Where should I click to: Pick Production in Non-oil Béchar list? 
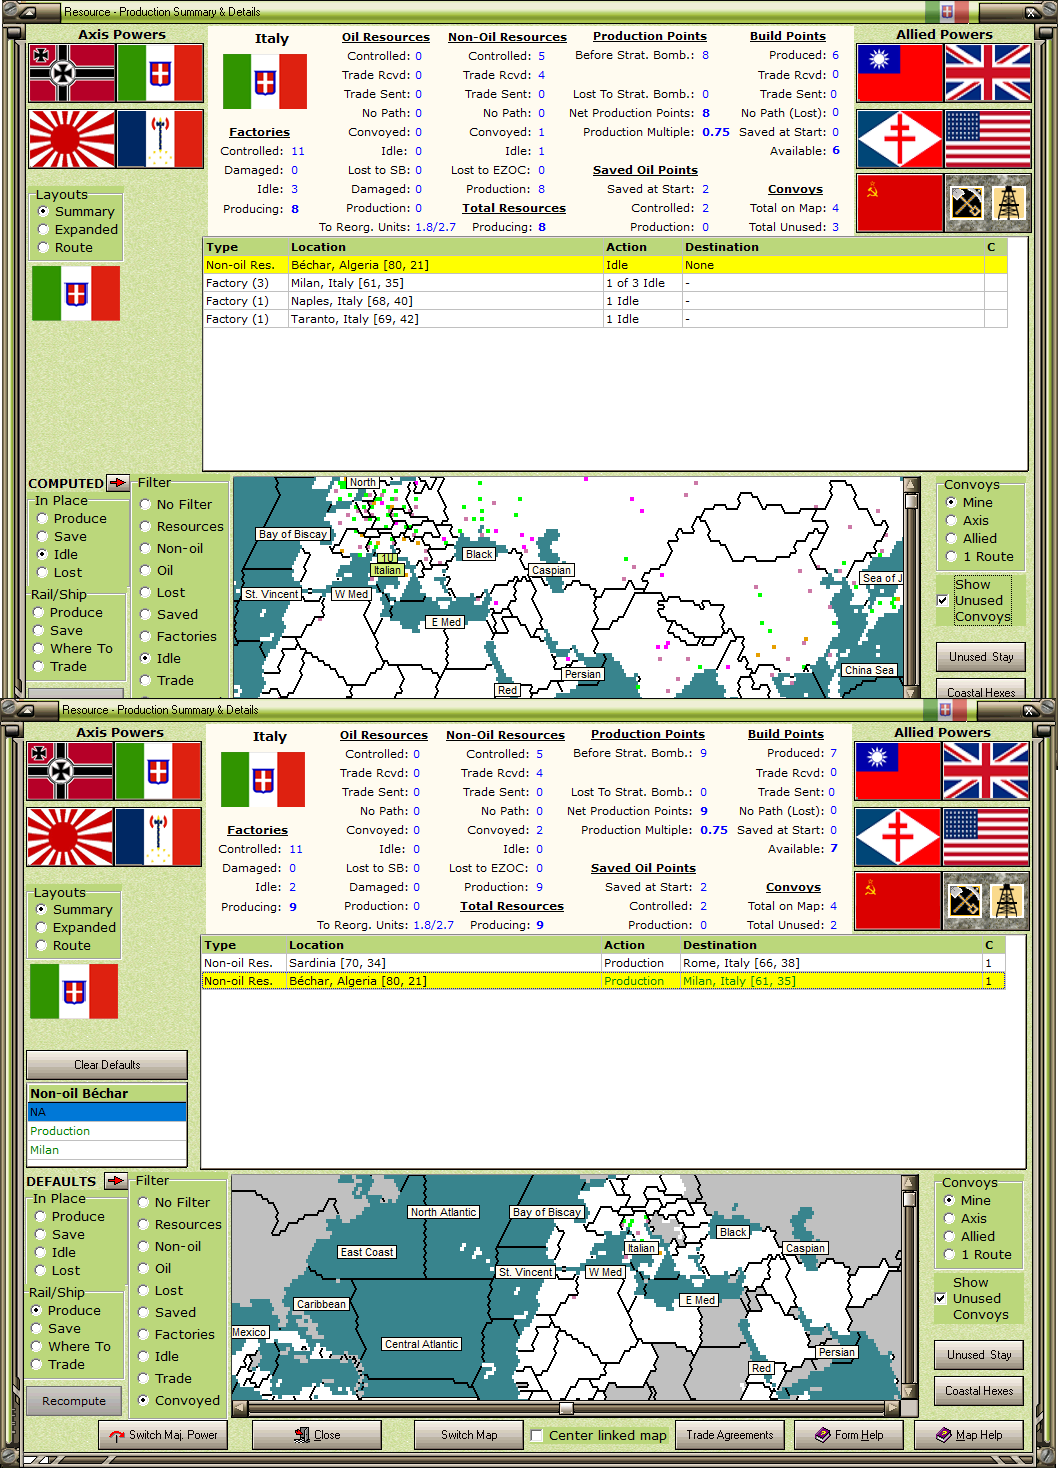[x=107, y=1131]
